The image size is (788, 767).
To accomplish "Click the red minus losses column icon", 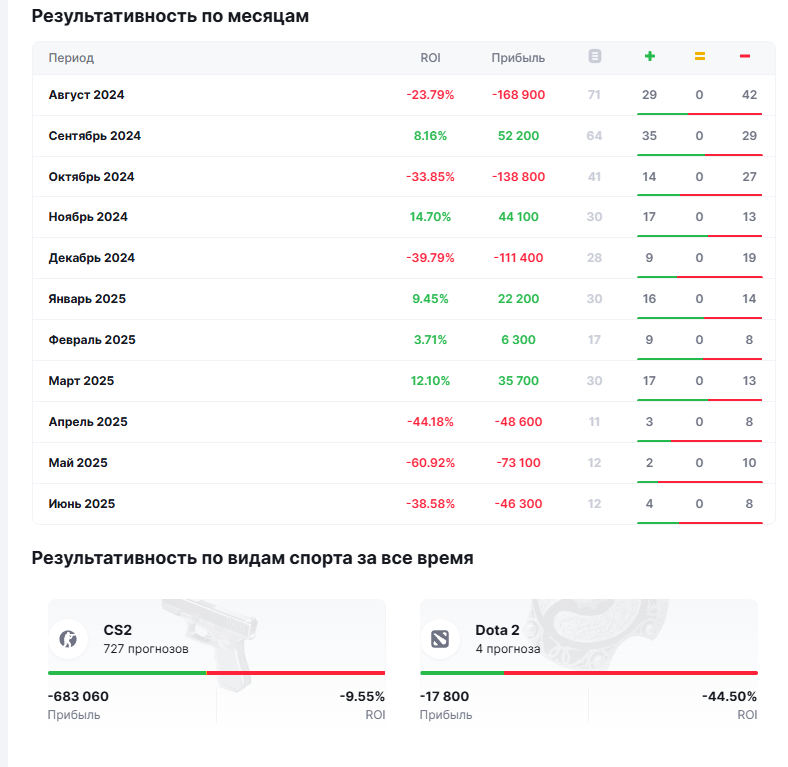I will point(745,57).
